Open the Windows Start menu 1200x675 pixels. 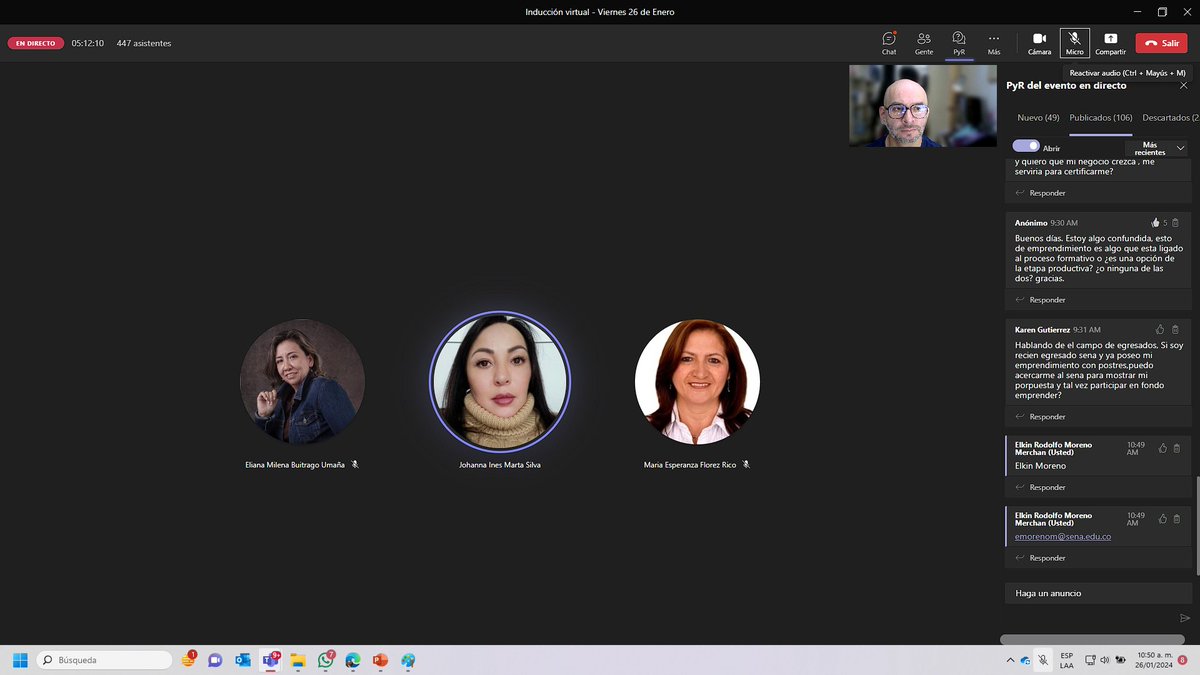(x=20, y=660)
